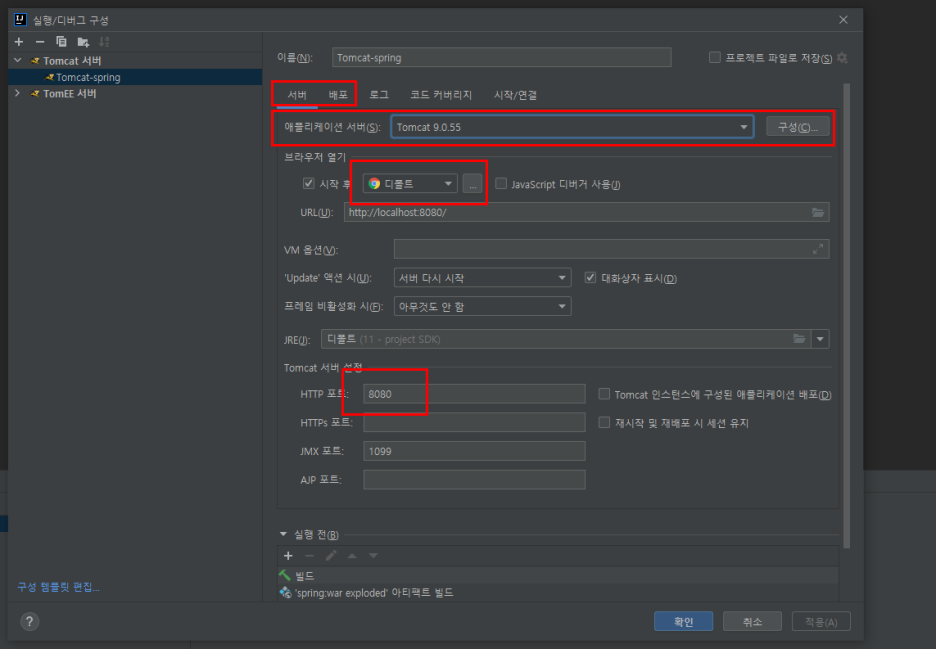Image resolution: width=936 pixels, height=649 pixels.
Task: Enable deploy applications configured in Tomcat instance
Action: pos(604,394)
